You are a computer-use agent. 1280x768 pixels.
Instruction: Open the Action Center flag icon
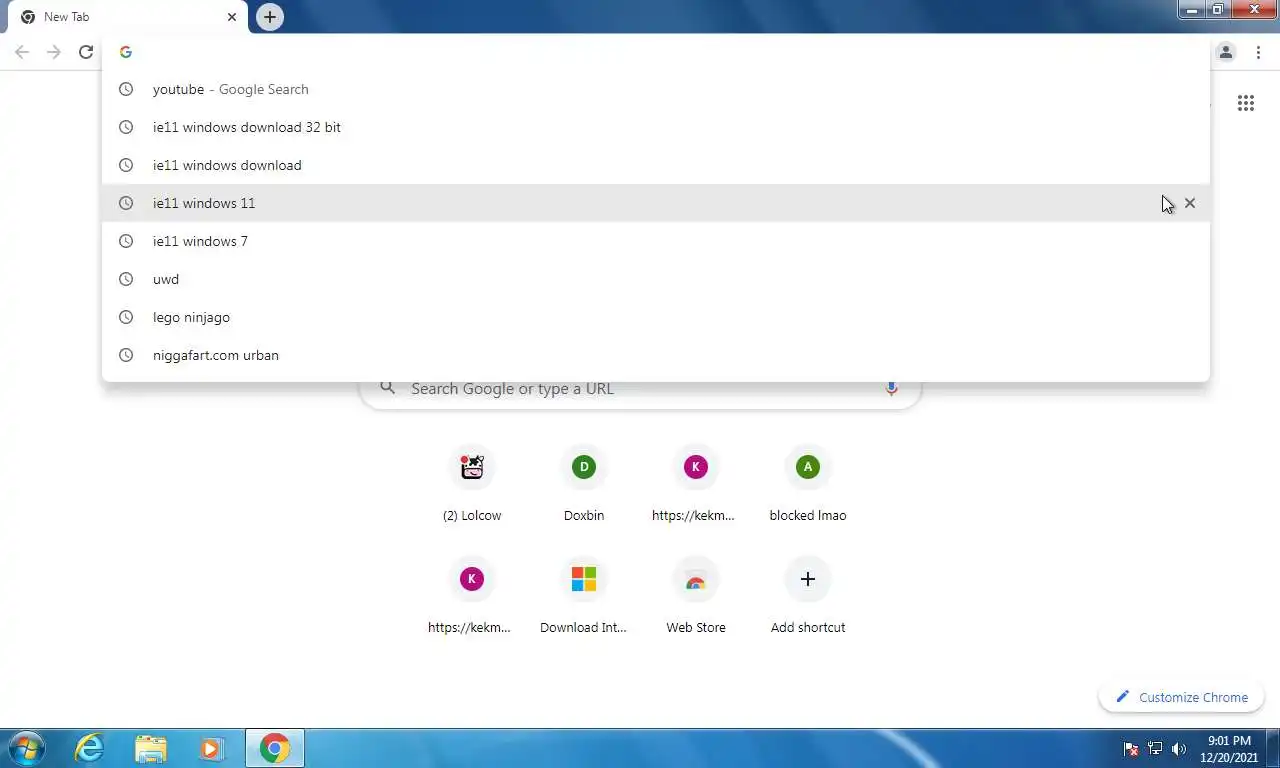1132,748
